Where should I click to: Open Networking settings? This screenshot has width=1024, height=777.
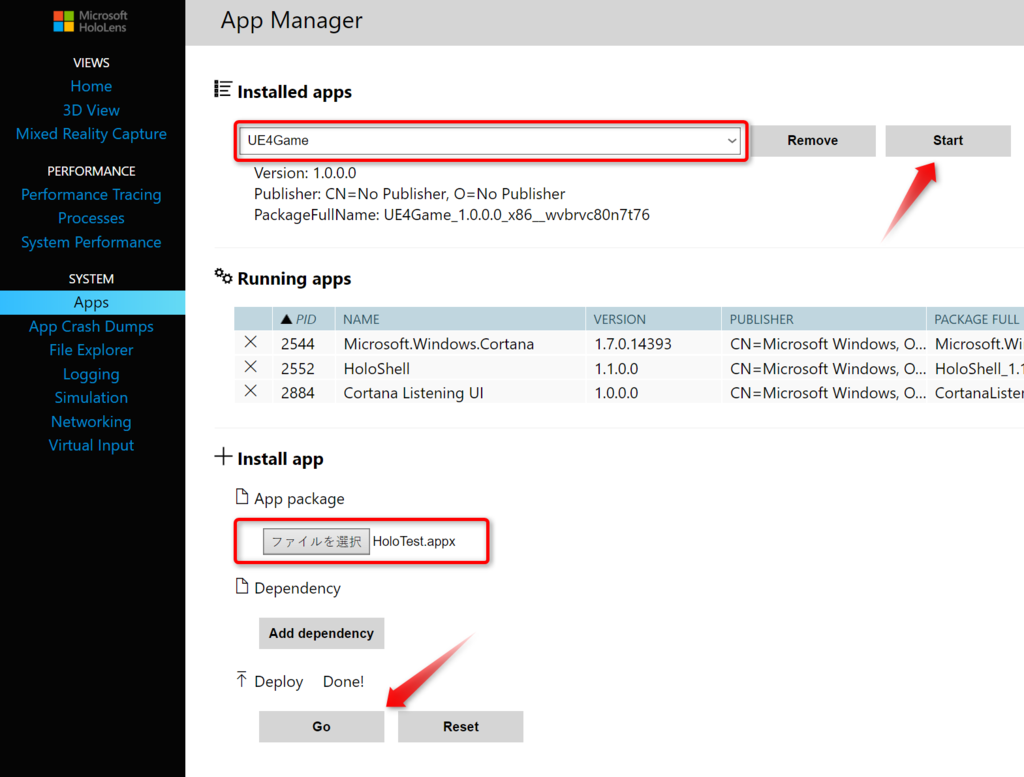(x=91, y=422)
